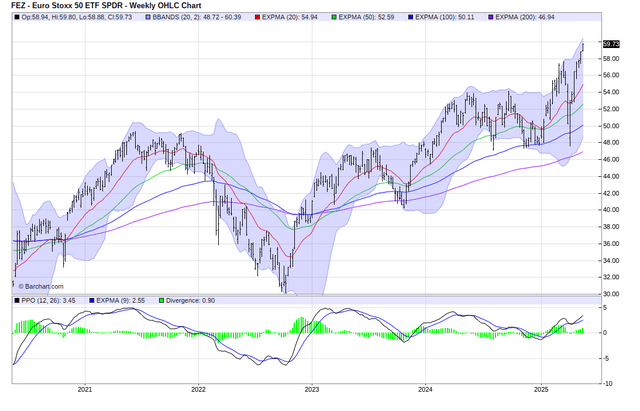The width and height of the screenshot is (640, 411).
Task: Click the 40.00 price axis label
Action: 611,210
